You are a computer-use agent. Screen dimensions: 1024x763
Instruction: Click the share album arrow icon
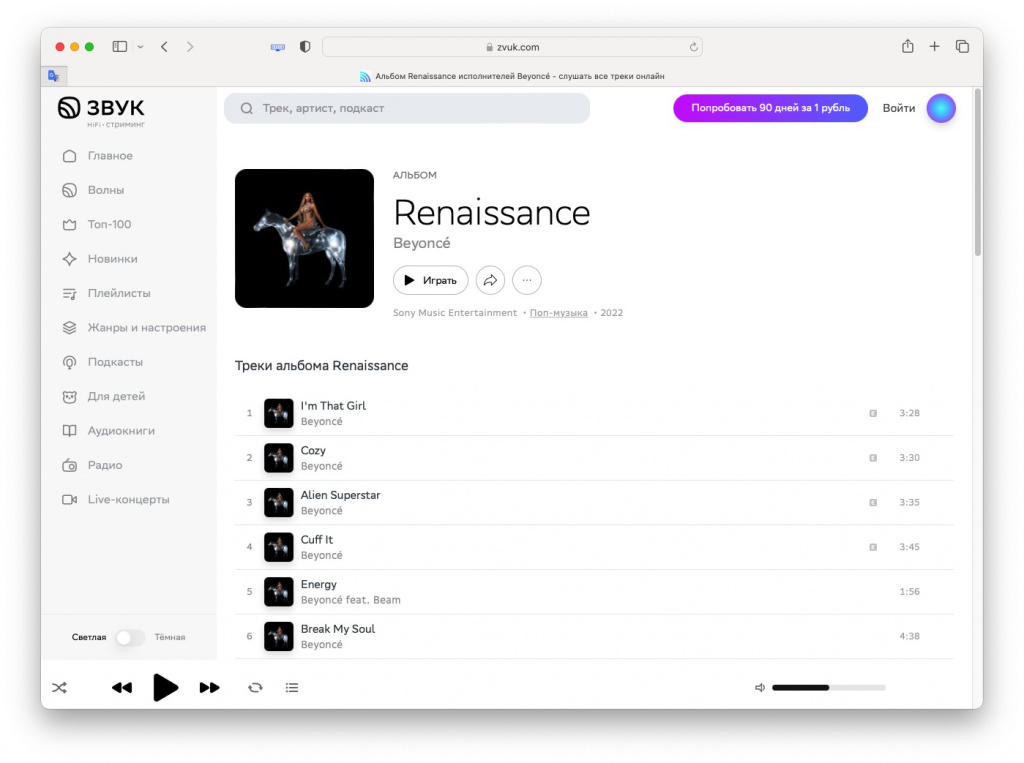490,280
